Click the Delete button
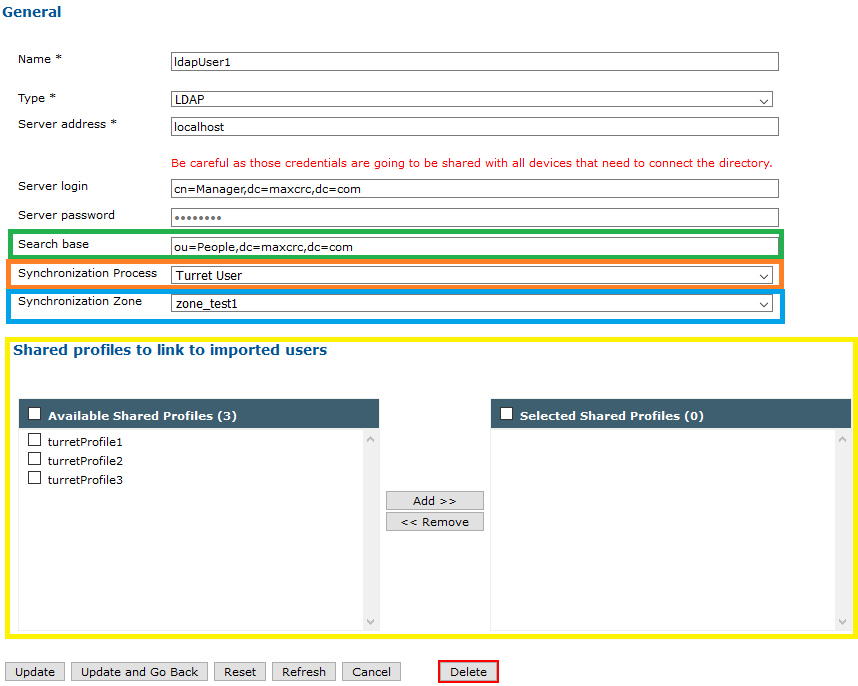 [x=468, y=672]
